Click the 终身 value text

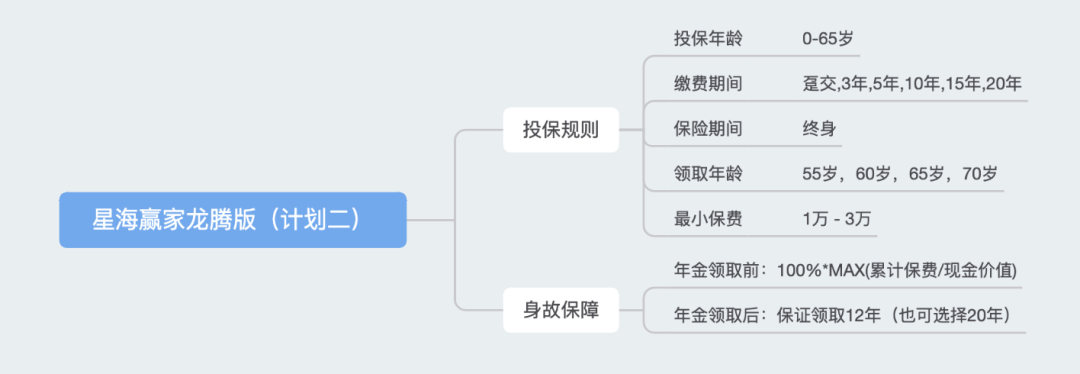click(820, 129)
